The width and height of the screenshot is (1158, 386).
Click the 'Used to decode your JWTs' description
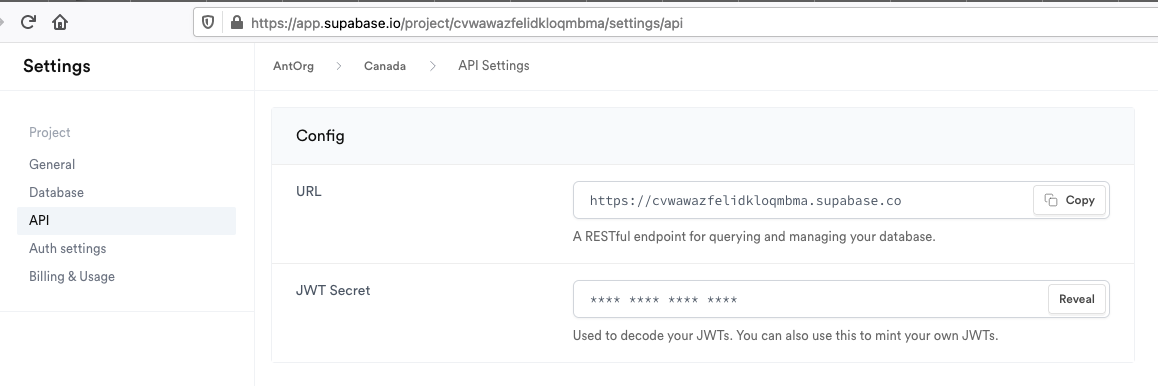786,336
